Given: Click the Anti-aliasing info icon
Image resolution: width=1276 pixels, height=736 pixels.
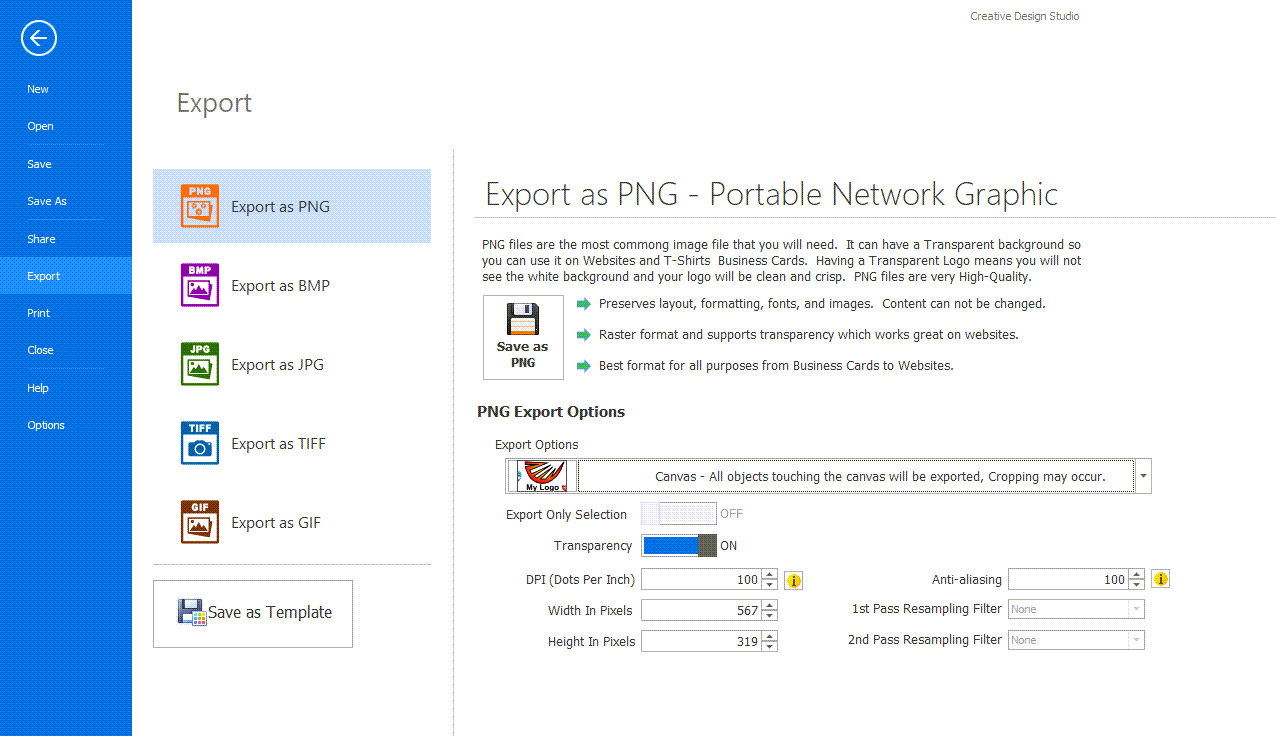Looking at the screenshot, I should [x=1161, y=579].
